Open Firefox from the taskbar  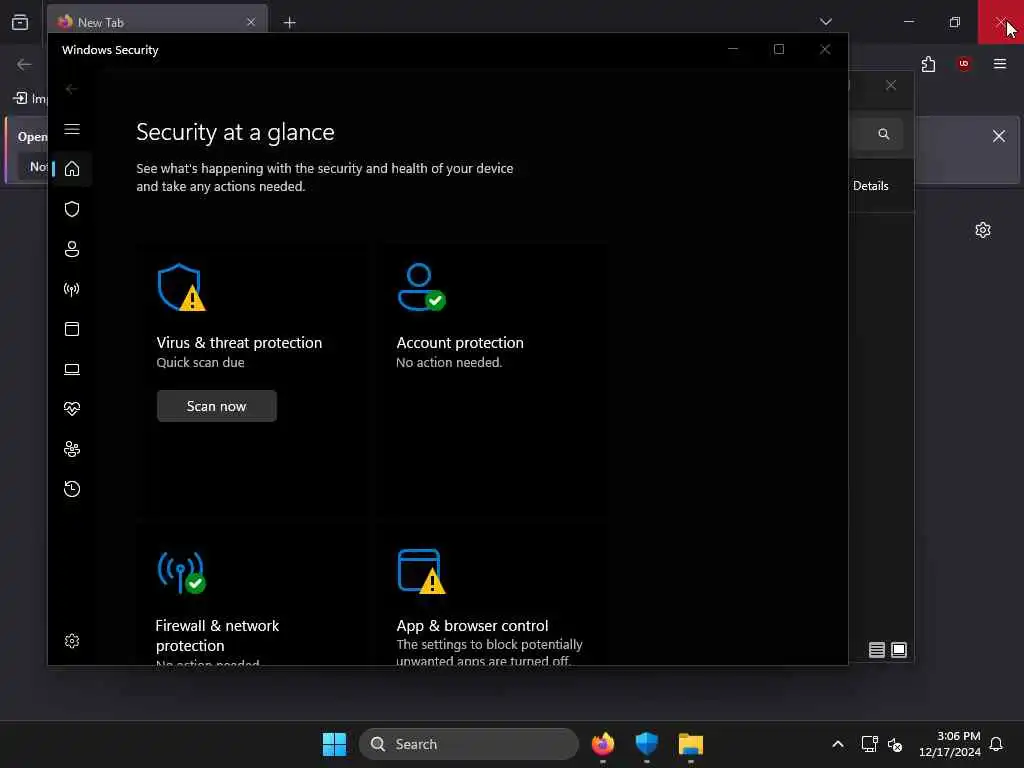(x=603, y=744)
